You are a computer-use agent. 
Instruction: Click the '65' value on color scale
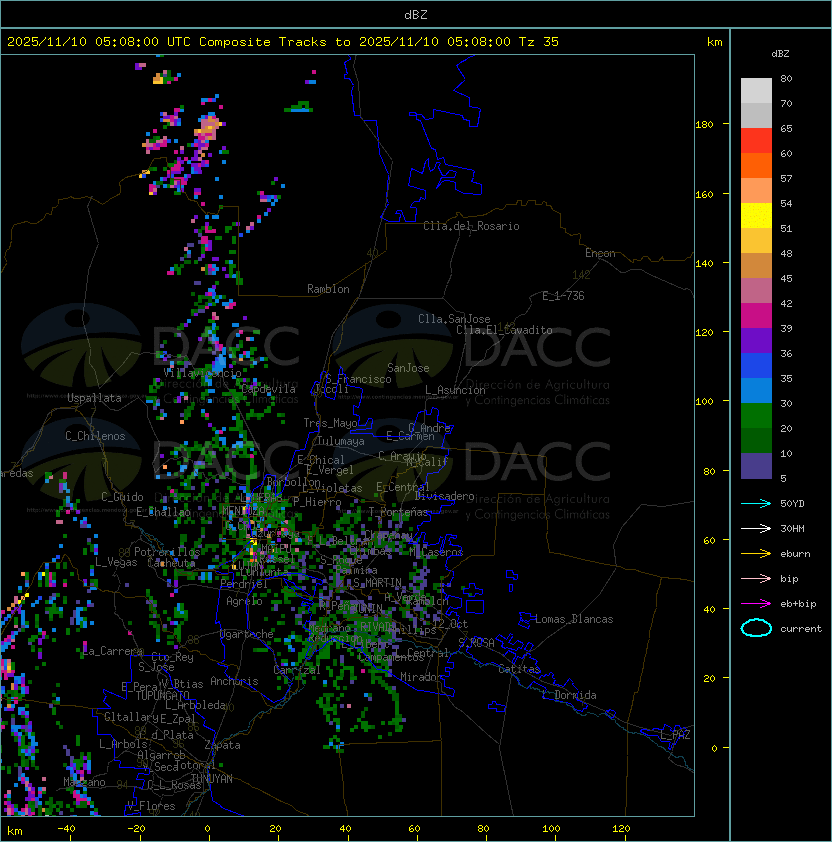coord(786,128)
